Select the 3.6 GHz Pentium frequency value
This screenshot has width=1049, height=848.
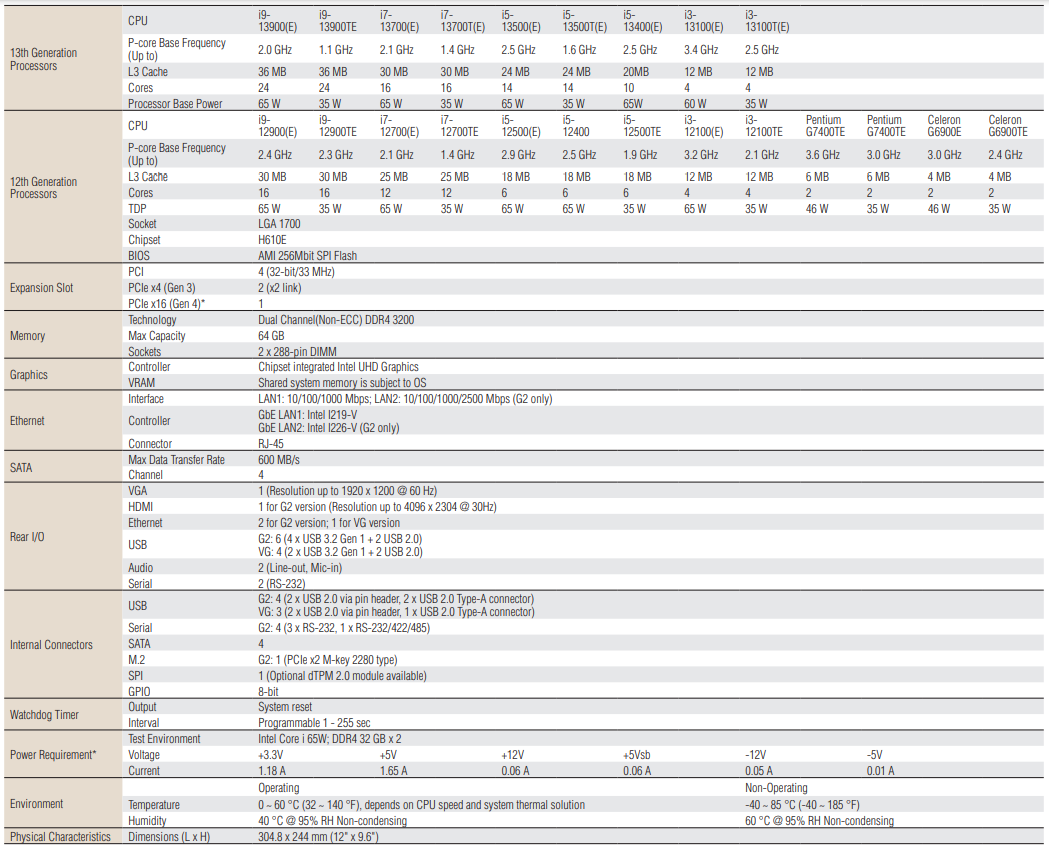click(x=823, y=155)
